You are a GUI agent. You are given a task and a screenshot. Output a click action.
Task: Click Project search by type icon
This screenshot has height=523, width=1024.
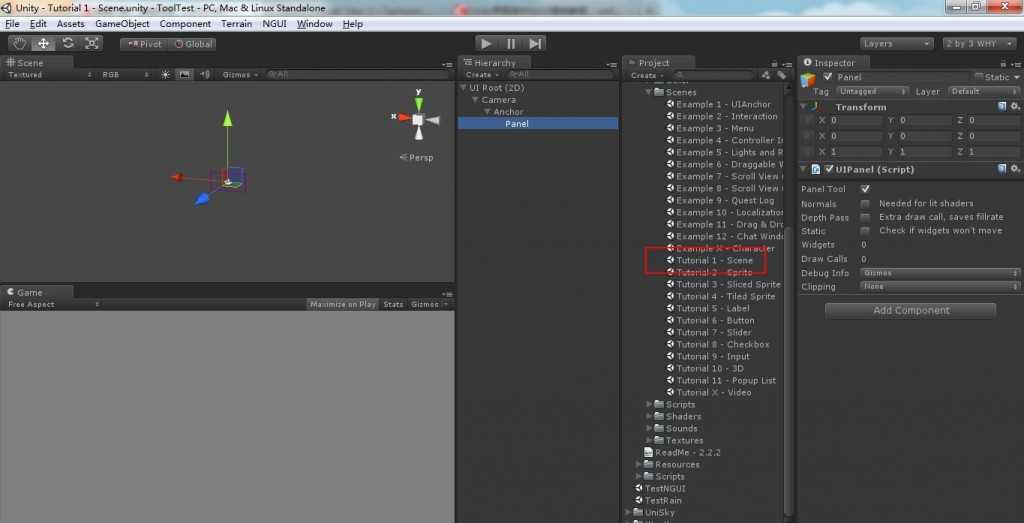point(766,75)
